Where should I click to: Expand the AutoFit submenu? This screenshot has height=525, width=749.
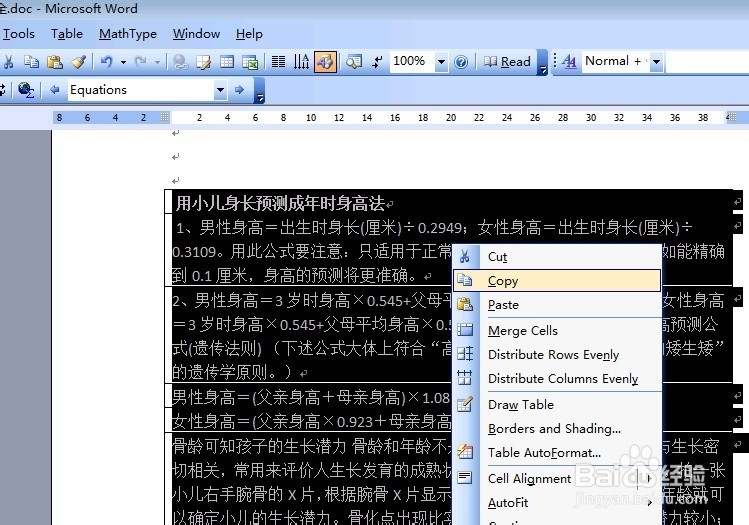556,503
